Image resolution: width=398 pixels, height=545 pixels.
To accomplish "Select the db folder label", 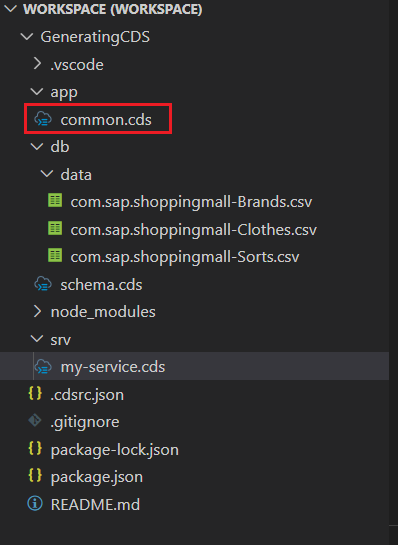I will coord(60,147).
